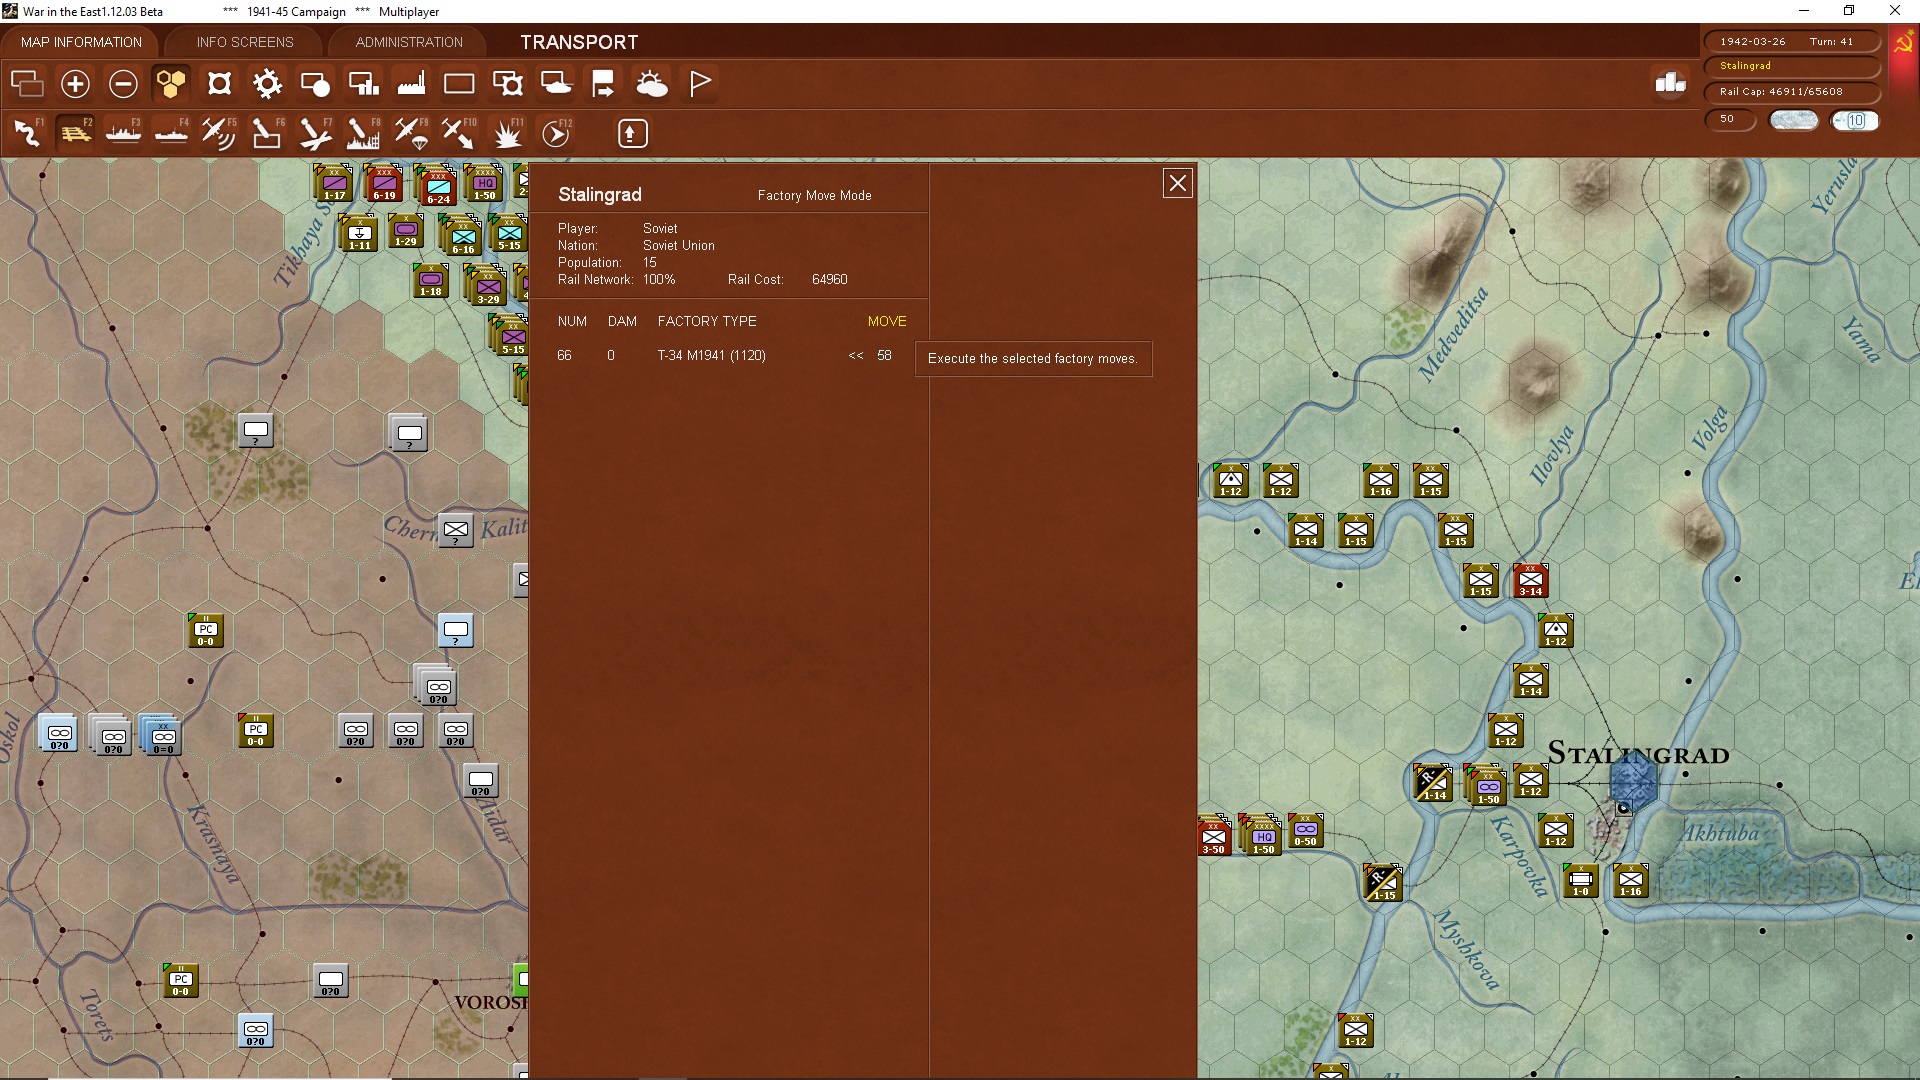Image resolution: width=1920 pixels, height=1080 pixels.
Task: Select the F8 bomb city icon
Action: click(x=363, y=133)
